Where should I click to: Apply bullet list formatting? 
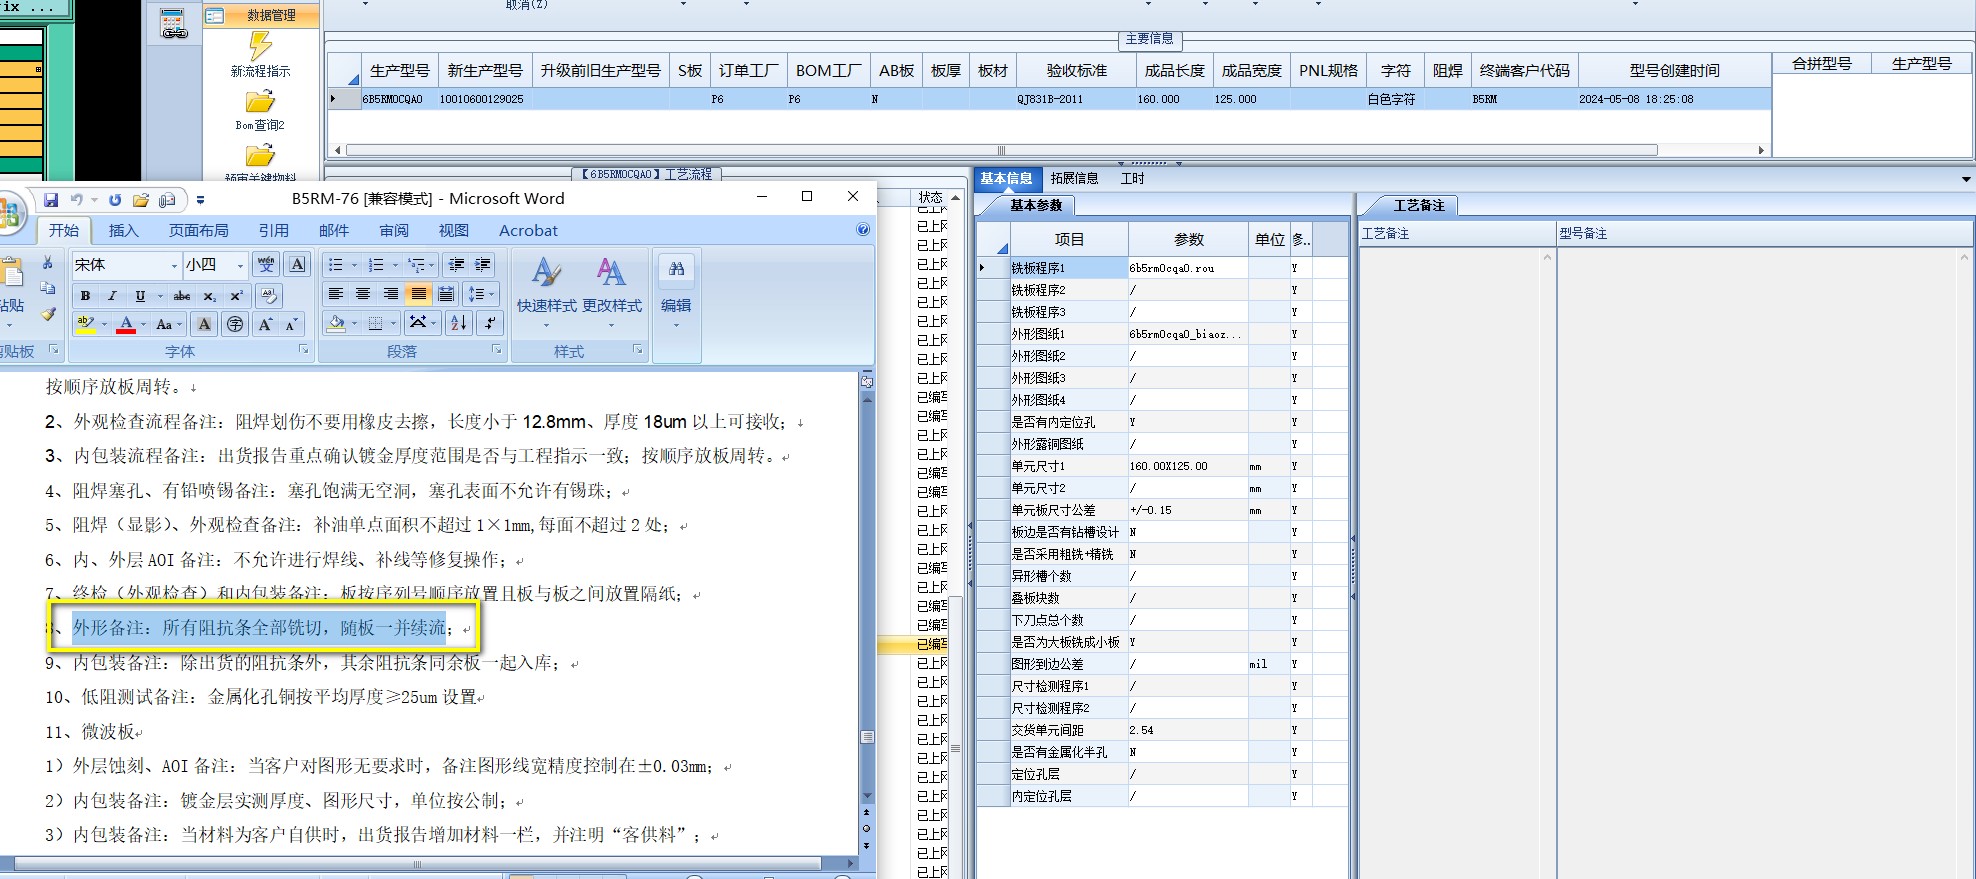pyautogui.click(x=336, y=264)
